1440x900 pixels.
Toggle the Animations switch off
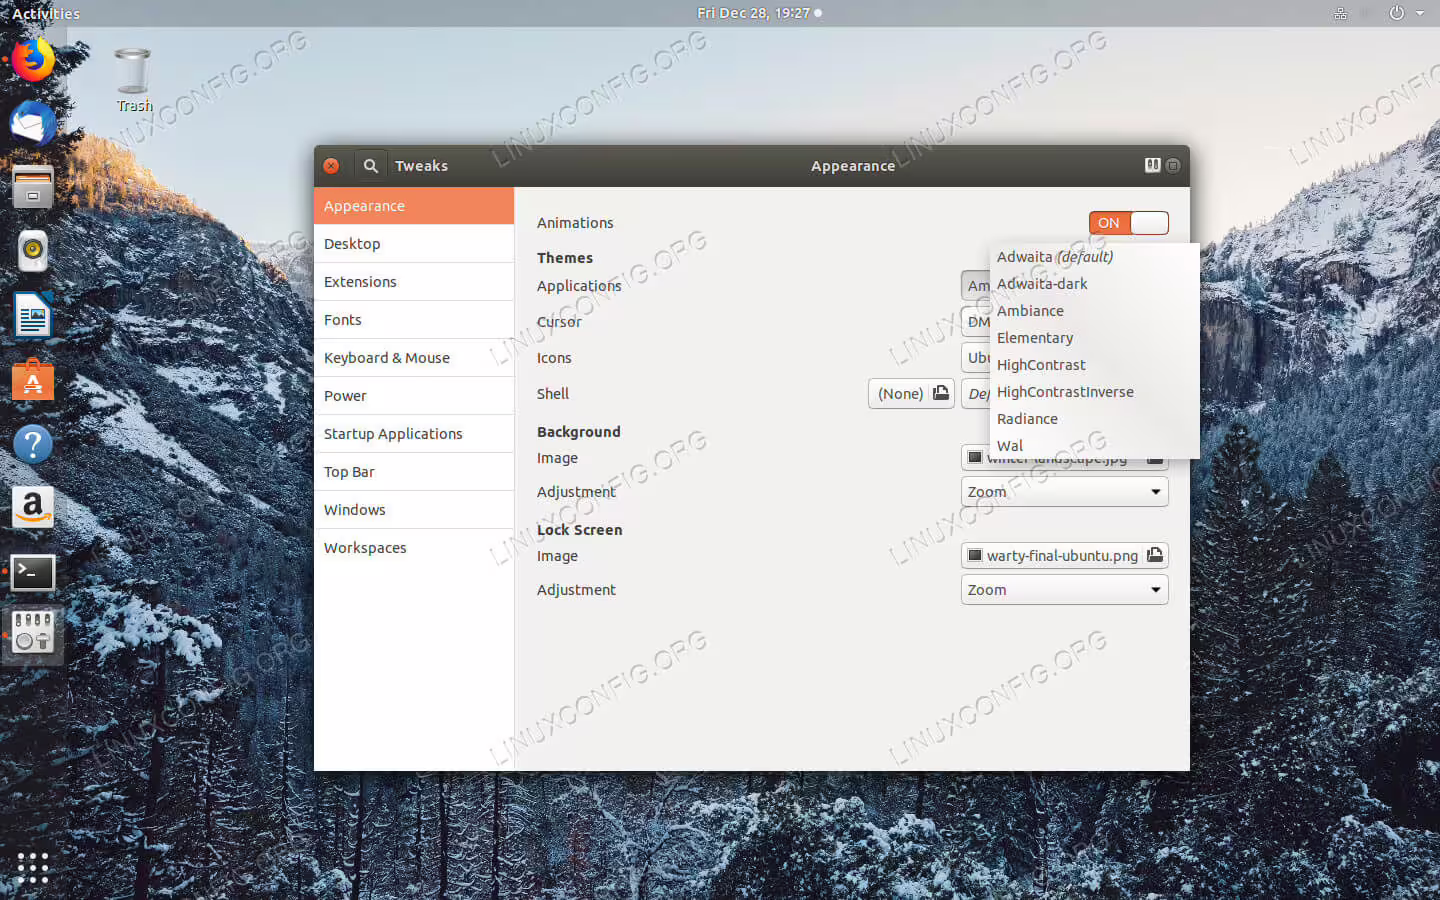tap(1129, 223)
